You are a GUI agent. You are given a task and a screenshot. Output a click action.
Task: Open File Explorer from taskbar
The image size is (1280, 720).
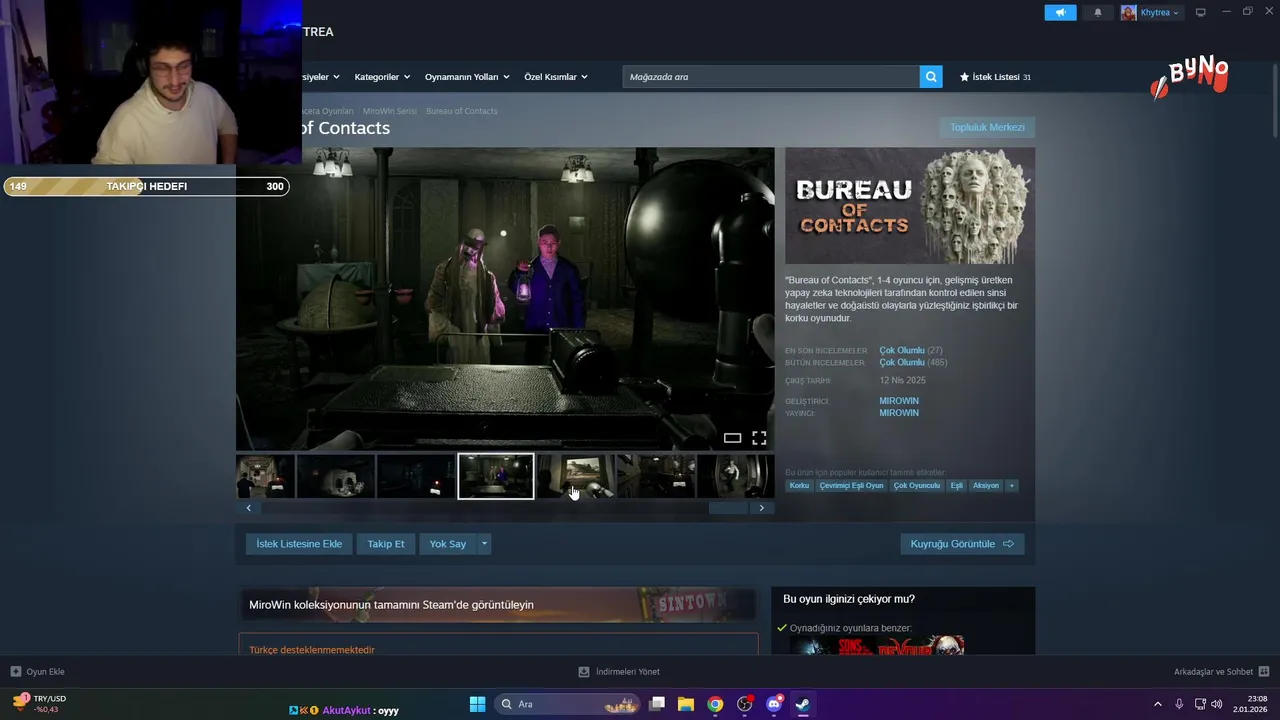click(x=686, y=704)
